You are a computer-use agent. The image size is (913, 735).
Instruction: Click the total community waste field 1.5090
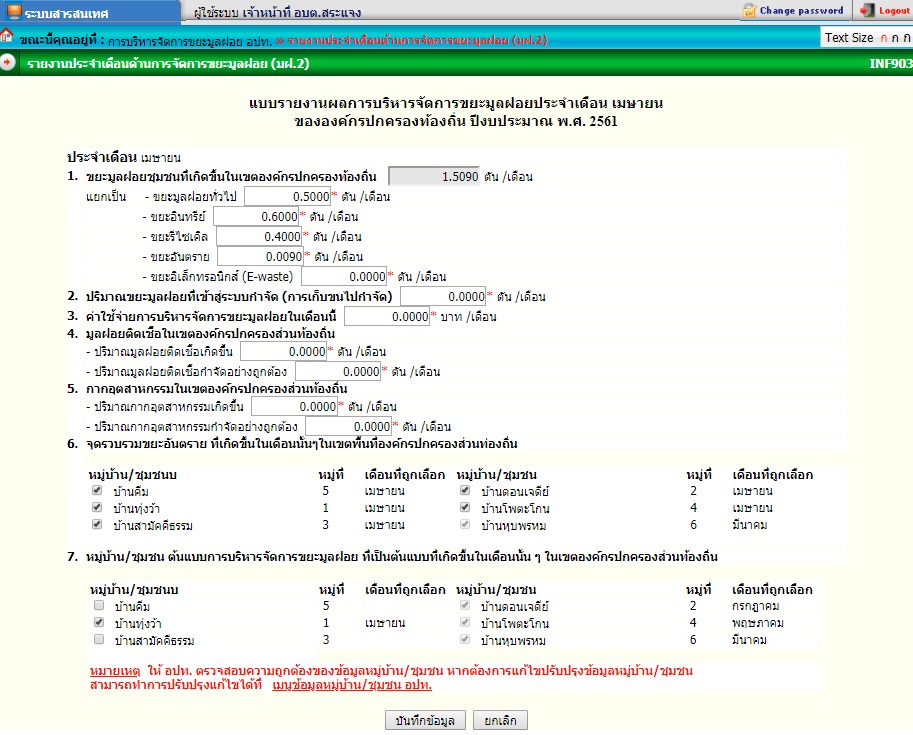[434, 176]
